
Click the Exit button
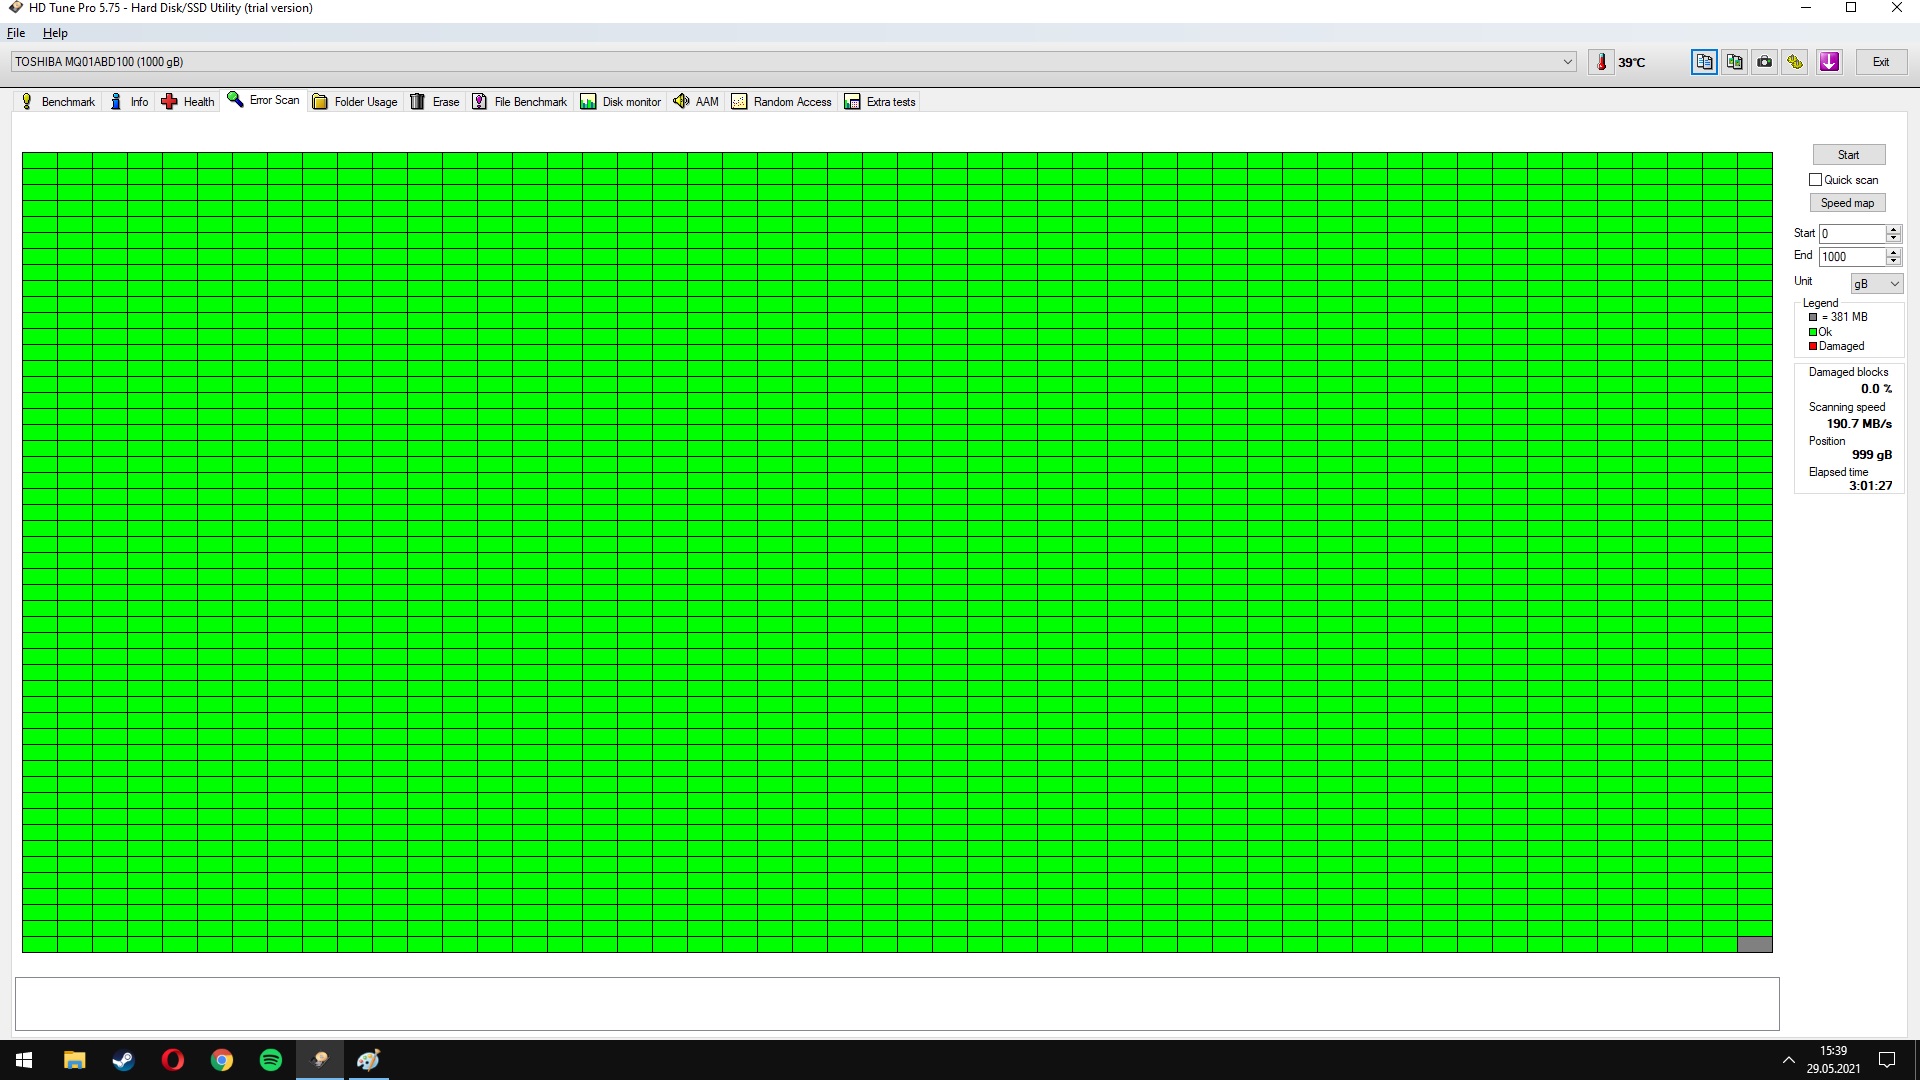tap(1880, 62)
